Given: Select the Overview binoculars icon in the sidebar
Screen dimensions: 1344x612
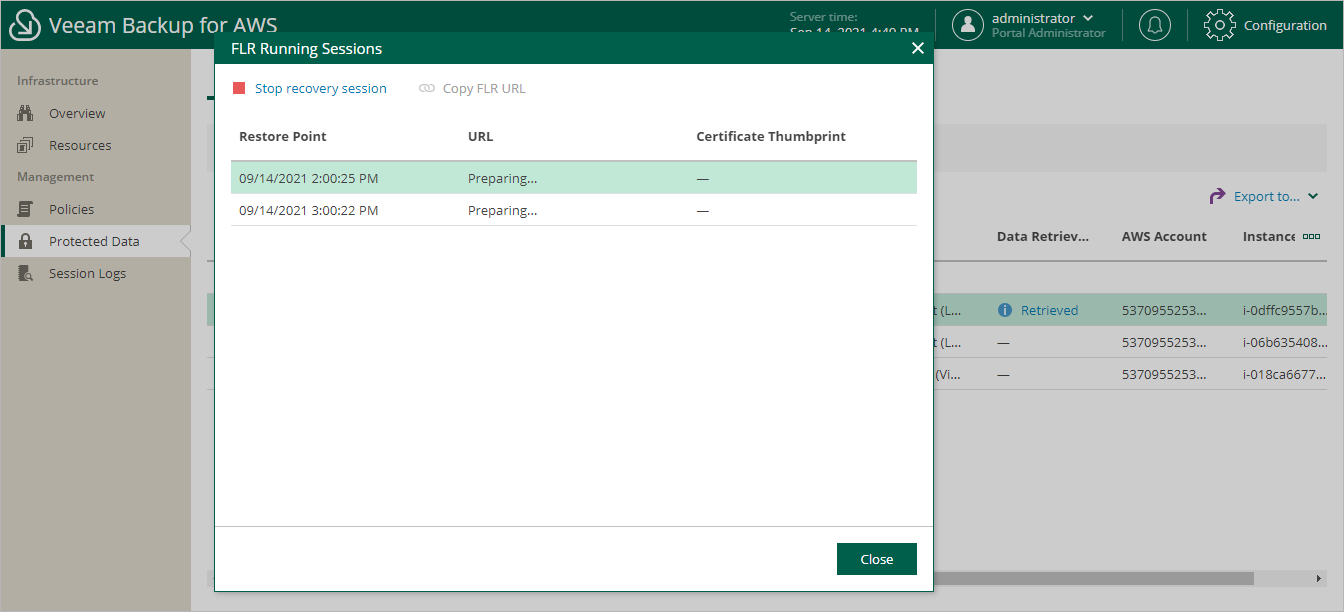Looking at the screenshot, I should pos(26,112).
